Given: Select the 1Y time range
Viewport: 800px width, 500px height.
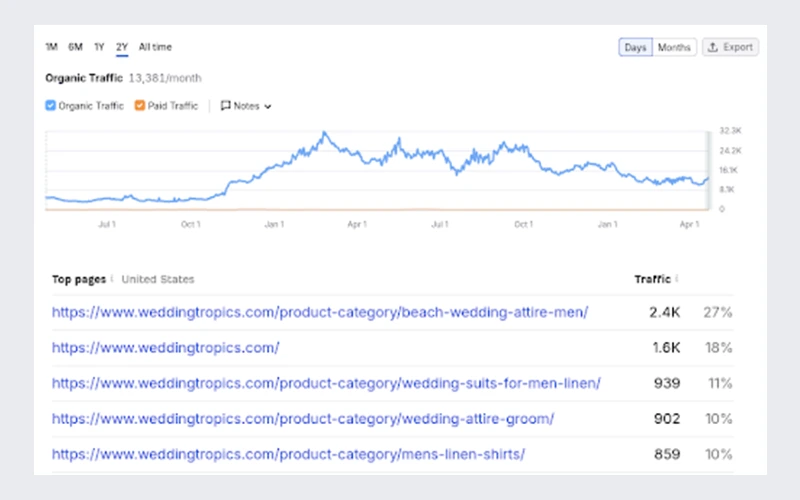Looking at the screenshot, I should pos(99,47).
